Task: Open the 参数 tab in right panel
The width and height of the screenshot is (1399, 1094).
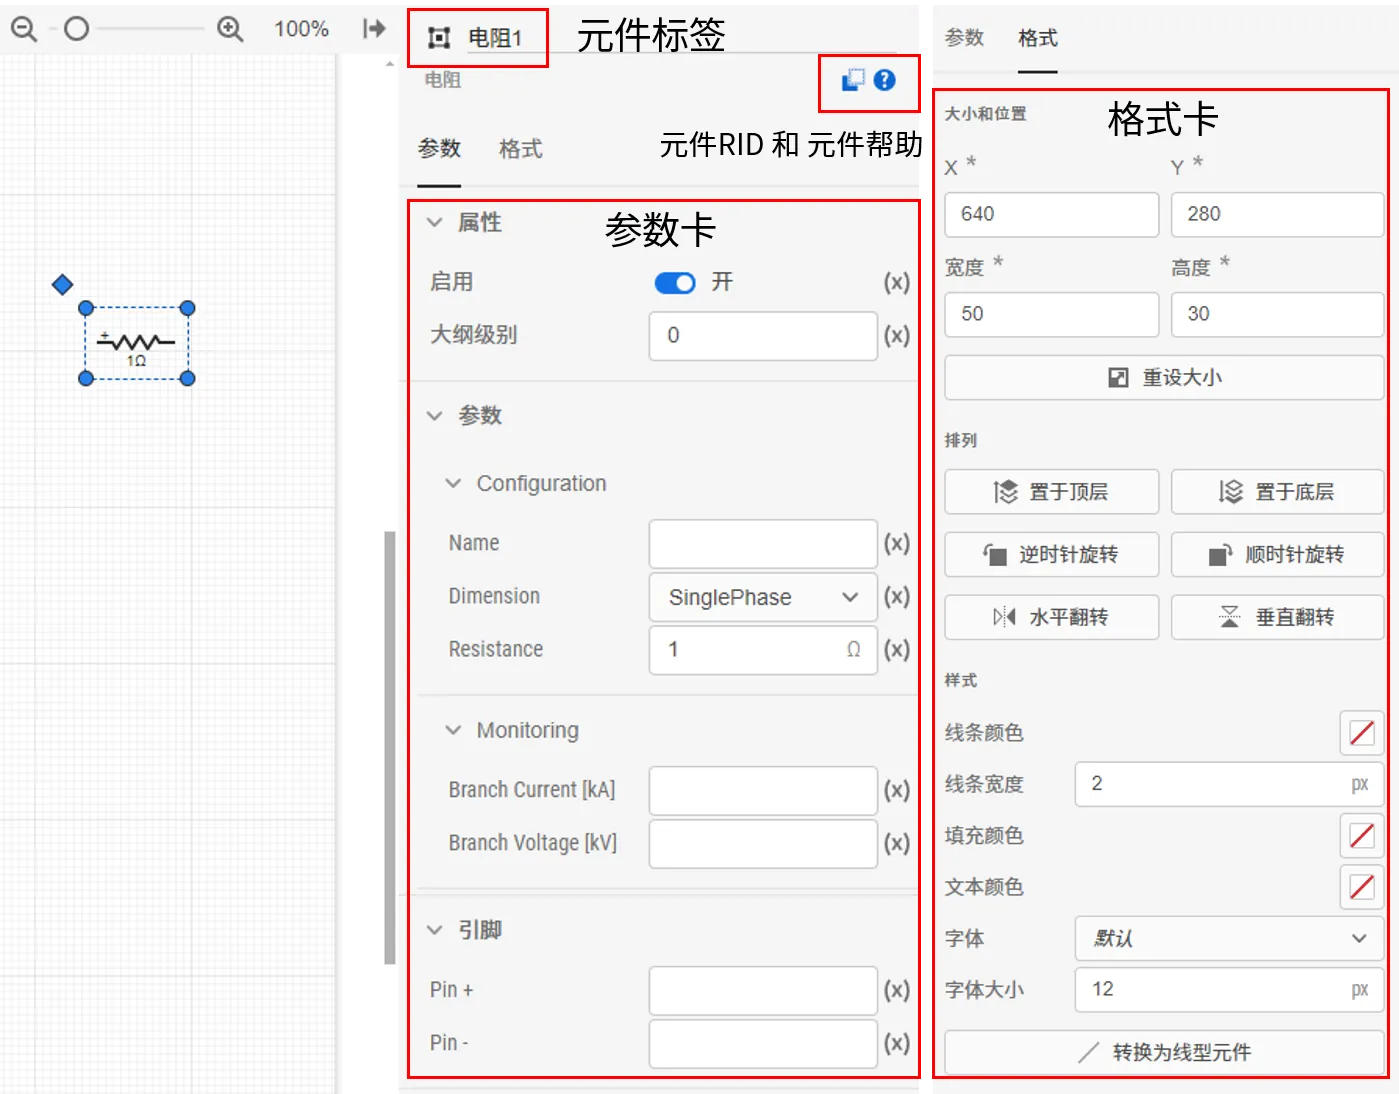Action: [965, 38]
